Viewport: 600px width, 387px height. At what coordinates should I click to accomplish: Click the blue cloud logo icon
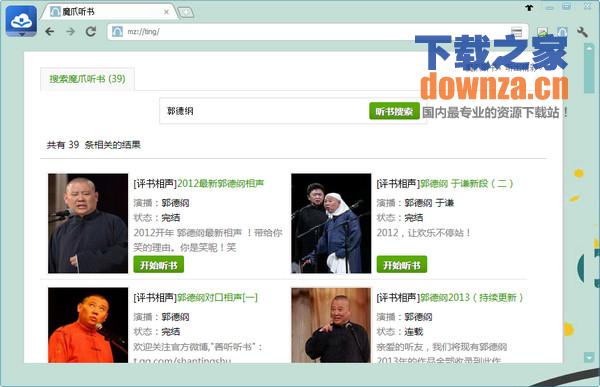(21, 21)
